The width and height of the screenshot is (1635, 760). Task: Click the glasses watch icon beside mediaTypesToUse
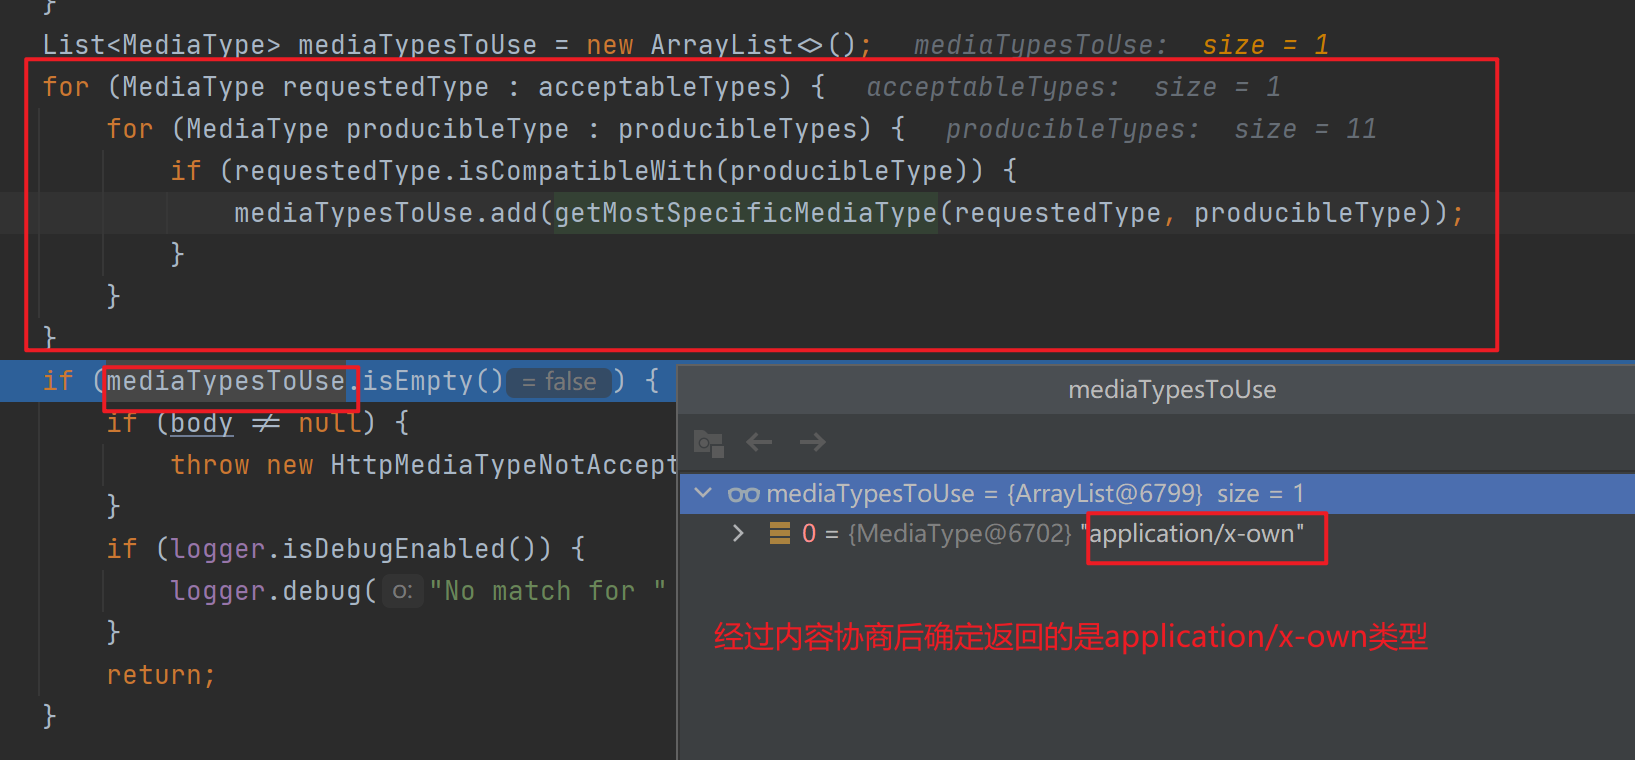(743, 494)
